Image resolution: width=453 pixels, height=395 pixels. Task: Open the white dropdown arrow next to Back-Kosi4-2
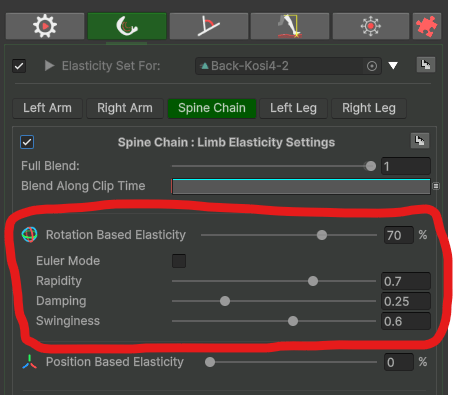tap(393, 66)
